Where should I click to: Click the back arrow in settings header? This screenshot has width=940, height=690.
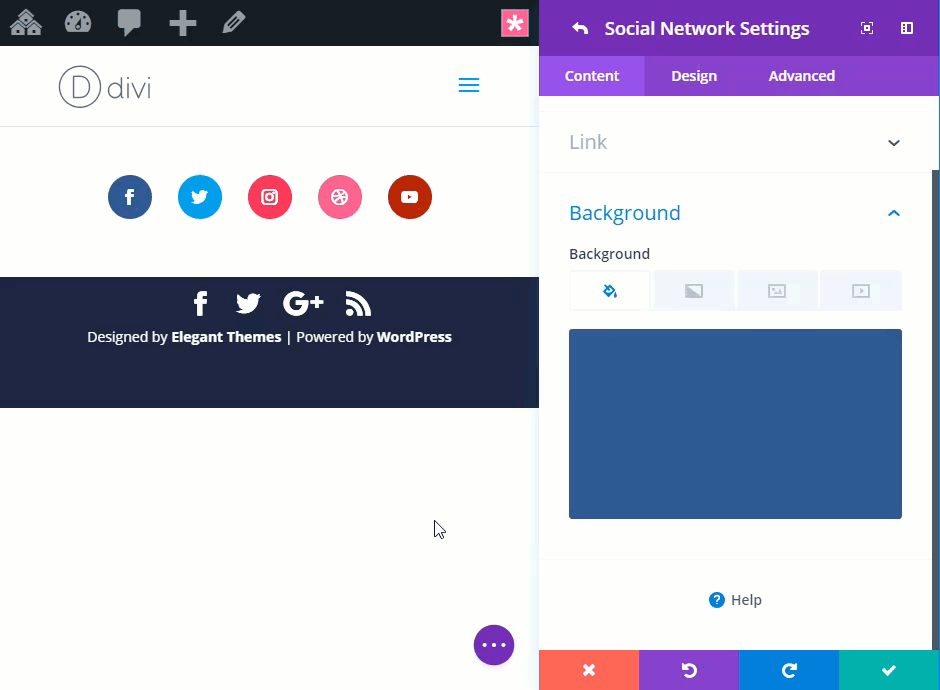[x=580, y=28]
